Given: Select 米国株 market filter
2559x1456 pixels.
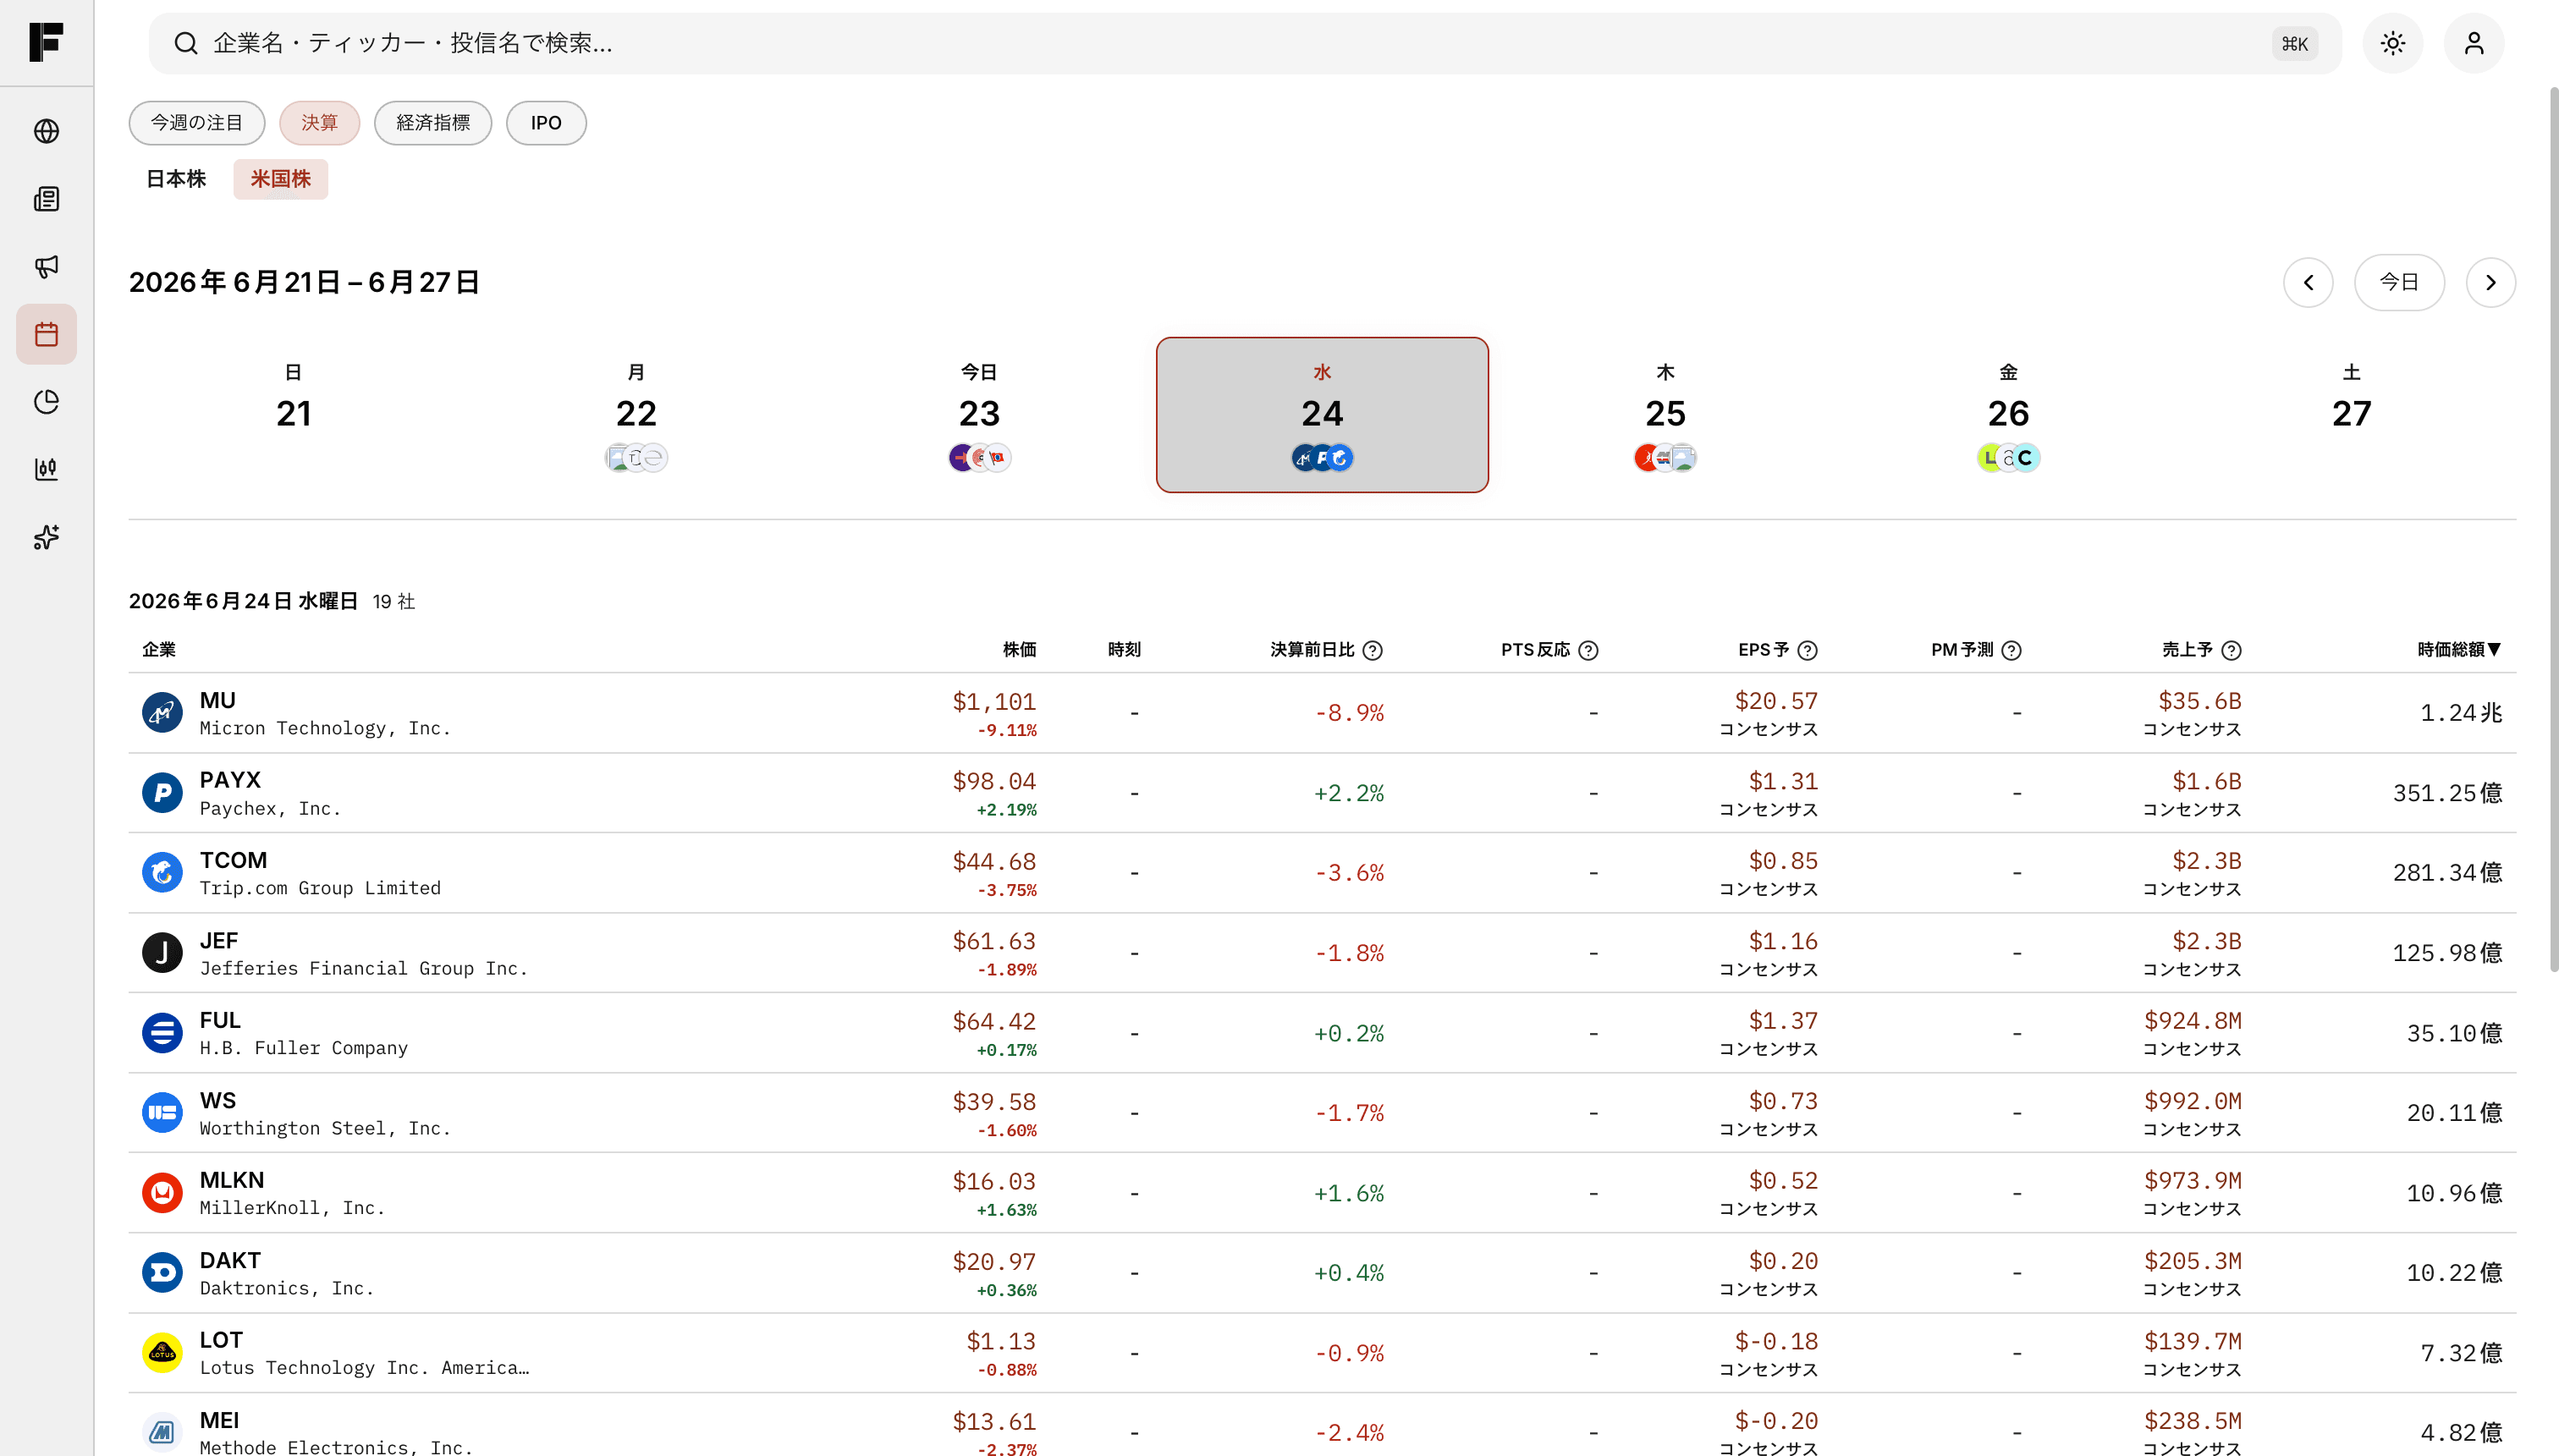Looking at the screenshot, I should click(x=280, y=179).
